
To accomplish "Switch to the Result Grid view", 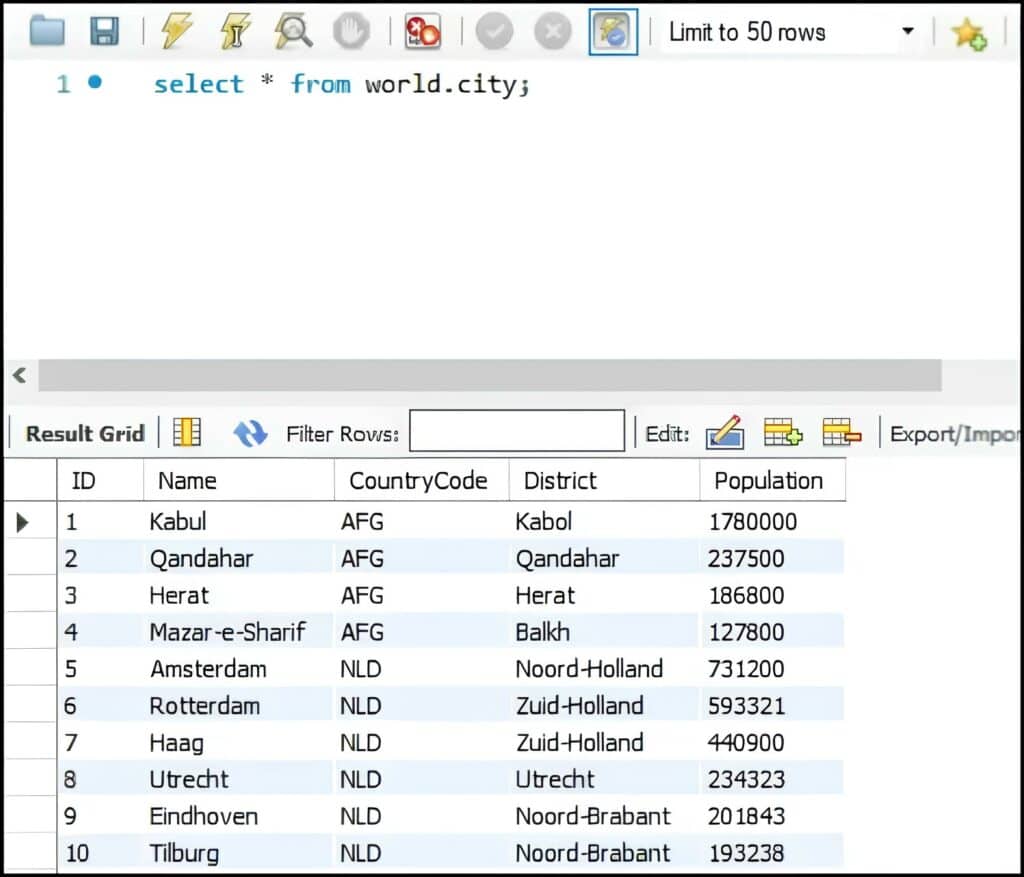I will coord(83,434).
